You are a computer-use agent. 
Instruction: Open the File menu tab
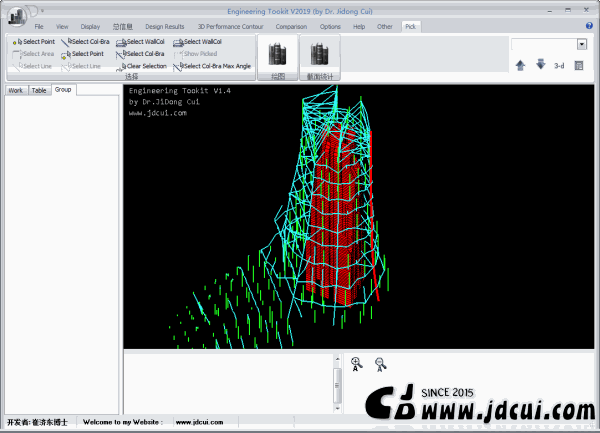point(39,26)
